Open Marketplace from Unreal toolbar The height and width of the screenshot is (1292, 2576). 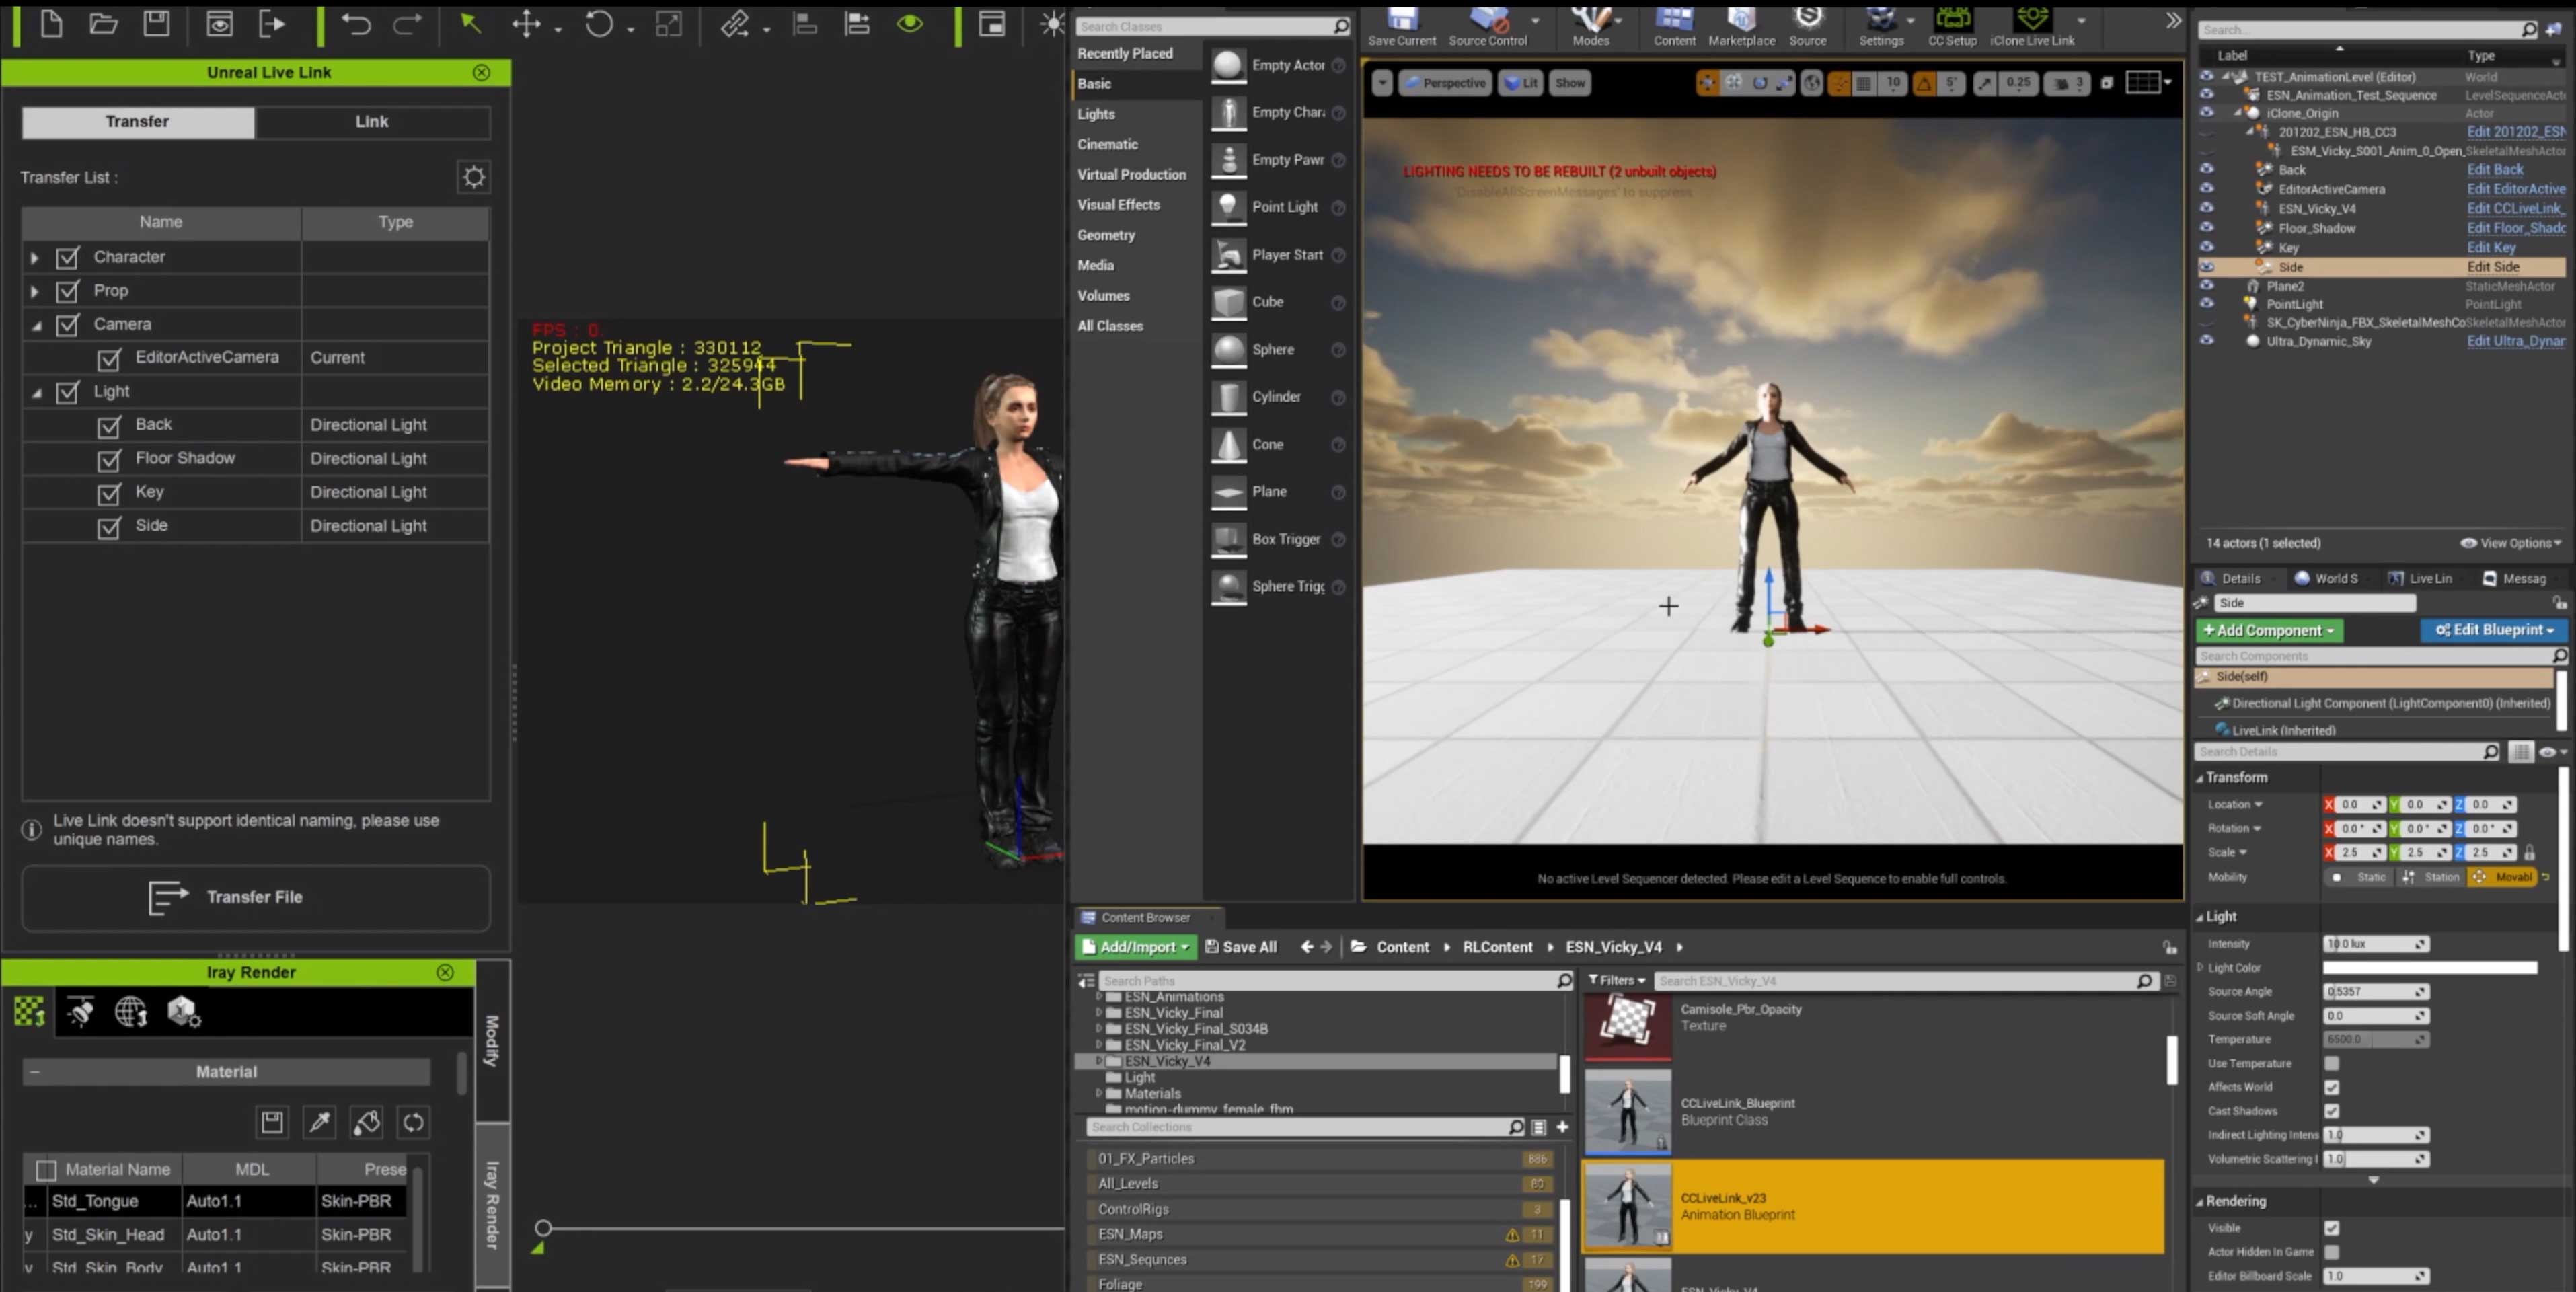(1741, 27)
